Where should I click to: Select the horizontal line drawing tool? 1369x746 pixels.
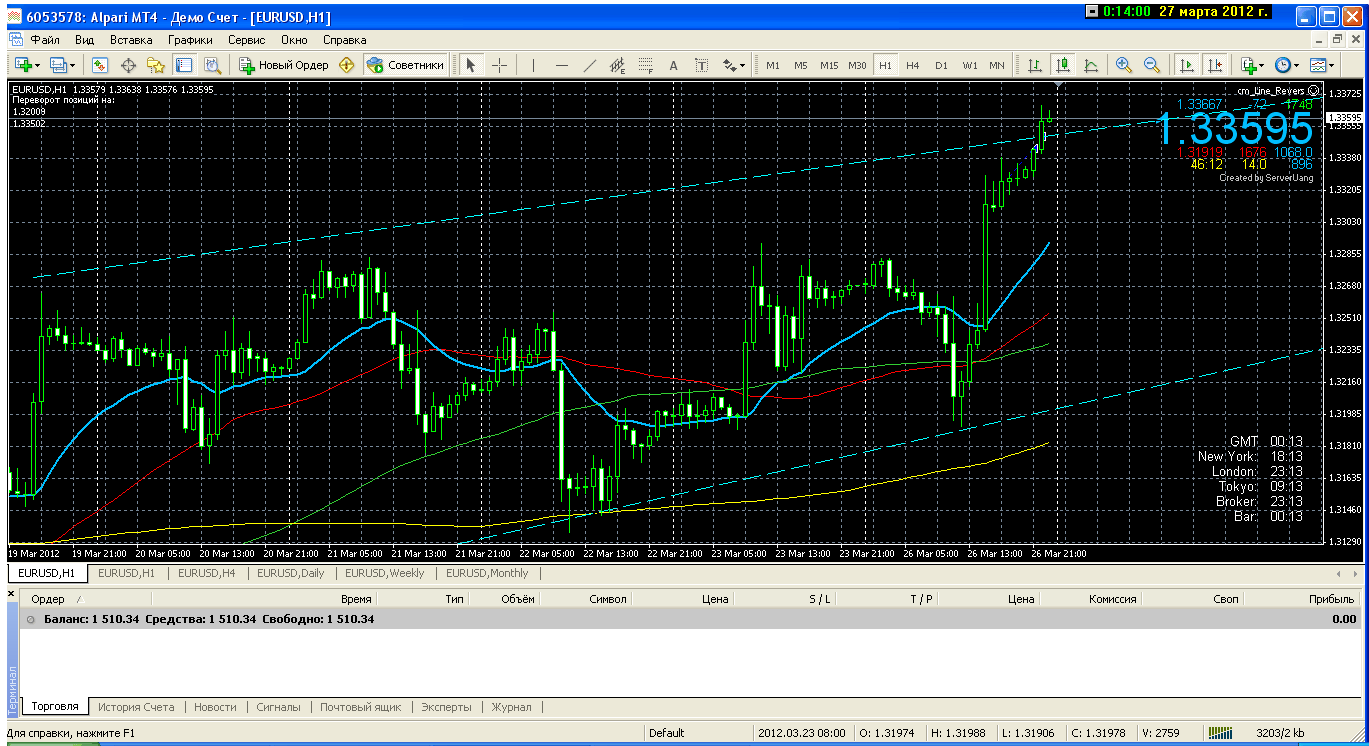[x=562, y=65]
